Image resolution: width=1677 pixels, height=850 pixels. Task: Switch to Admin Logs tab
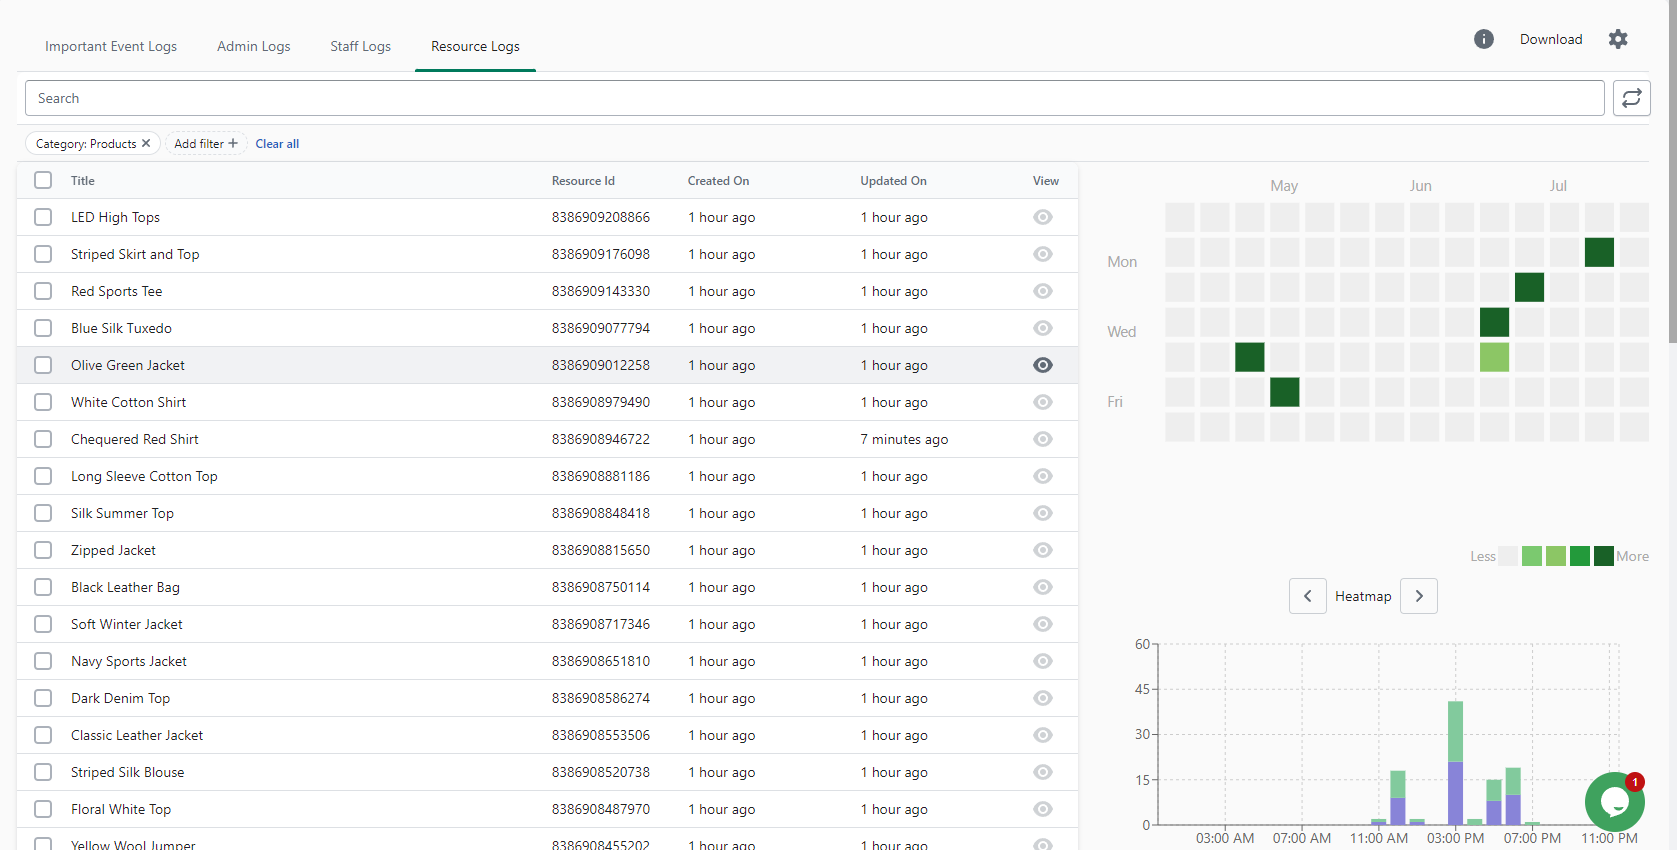pos(254,46)
